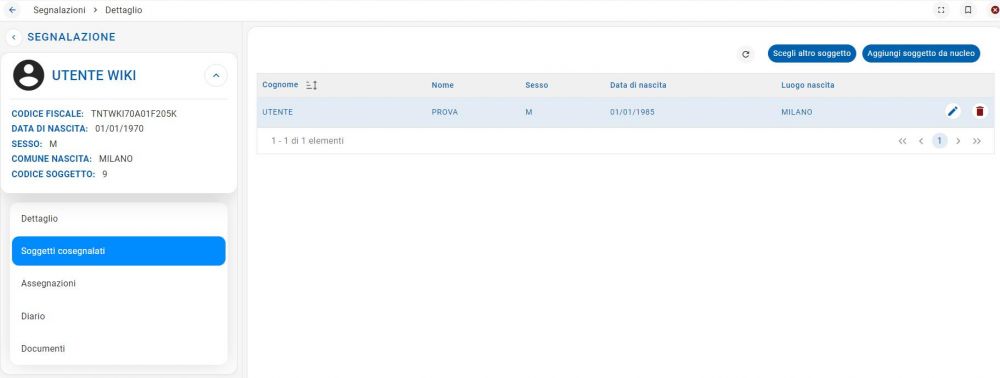Click Aggiungi soggetto da nucleo button
1000x378 pixels.
click(921, 54)
